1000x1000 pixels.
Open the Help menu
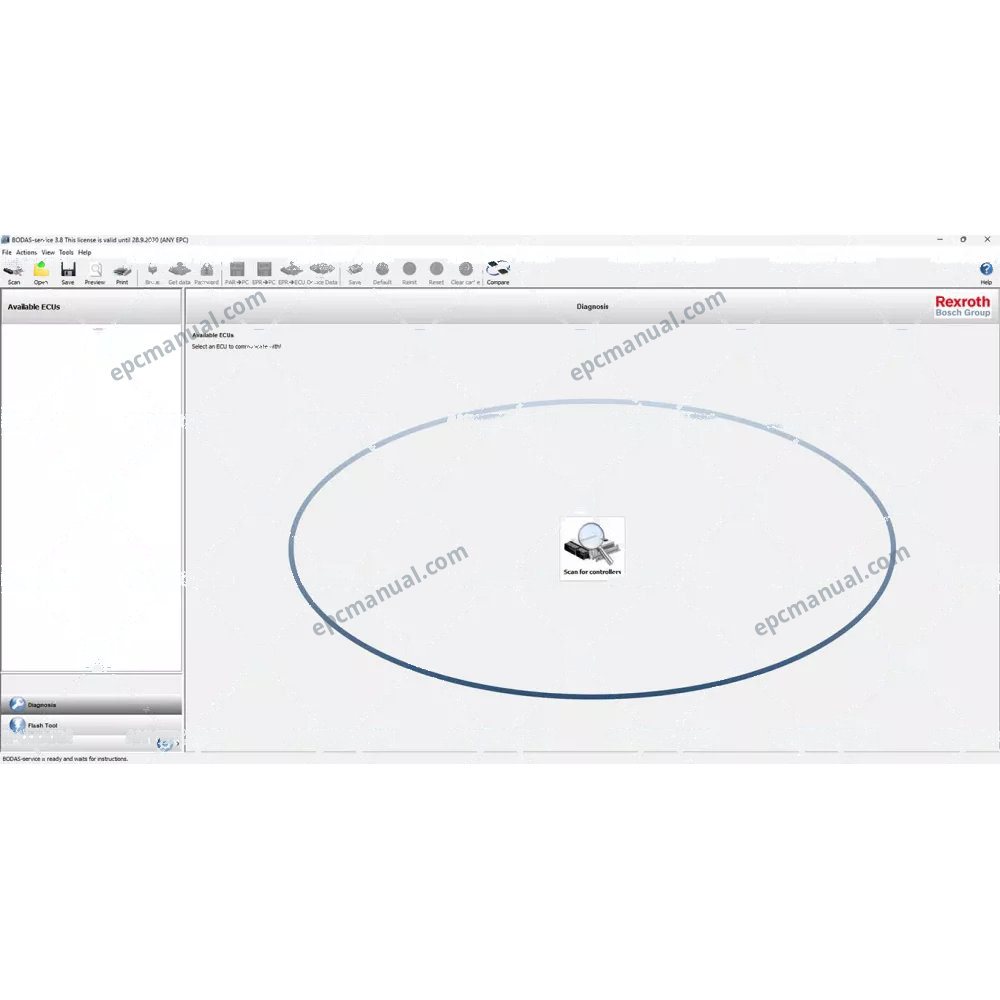85,253
